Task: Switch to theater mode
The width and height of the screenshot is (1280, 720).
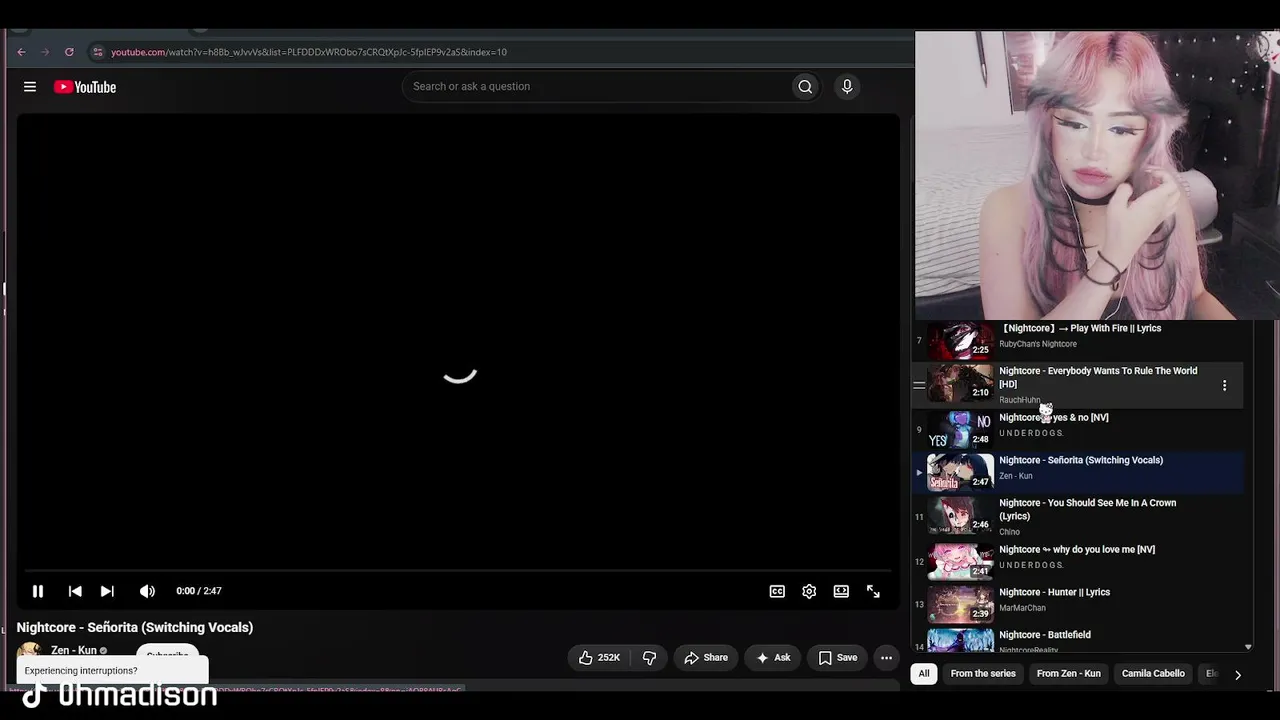Action: [x=841, y=591]
